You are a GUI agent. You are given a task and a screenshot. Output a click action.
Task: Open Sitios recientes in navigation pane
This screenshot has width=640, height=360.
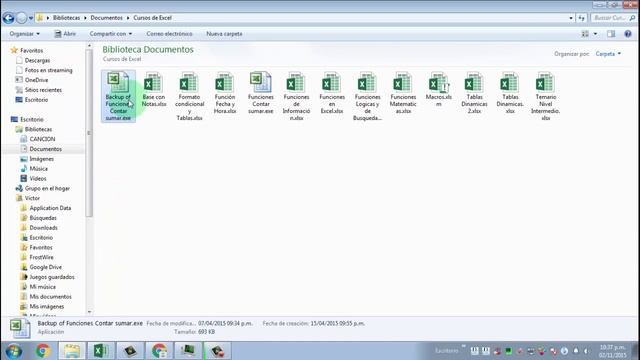pos(43,90)
